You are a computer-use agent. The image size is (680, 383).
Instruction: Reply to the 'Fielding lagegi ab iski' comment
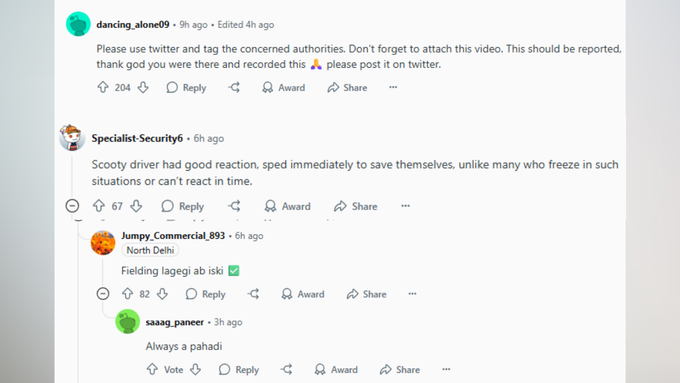click(206, 294)
